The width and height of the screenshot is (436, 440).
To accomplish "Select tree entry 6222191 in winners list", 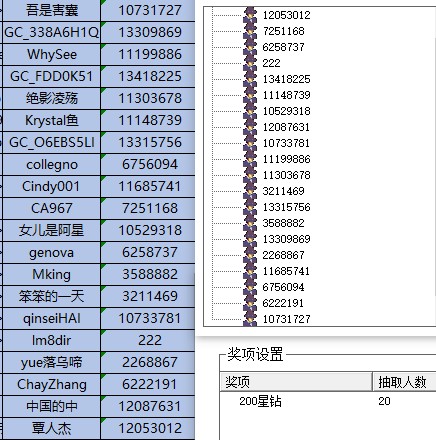I will click(x=283, y=303).
